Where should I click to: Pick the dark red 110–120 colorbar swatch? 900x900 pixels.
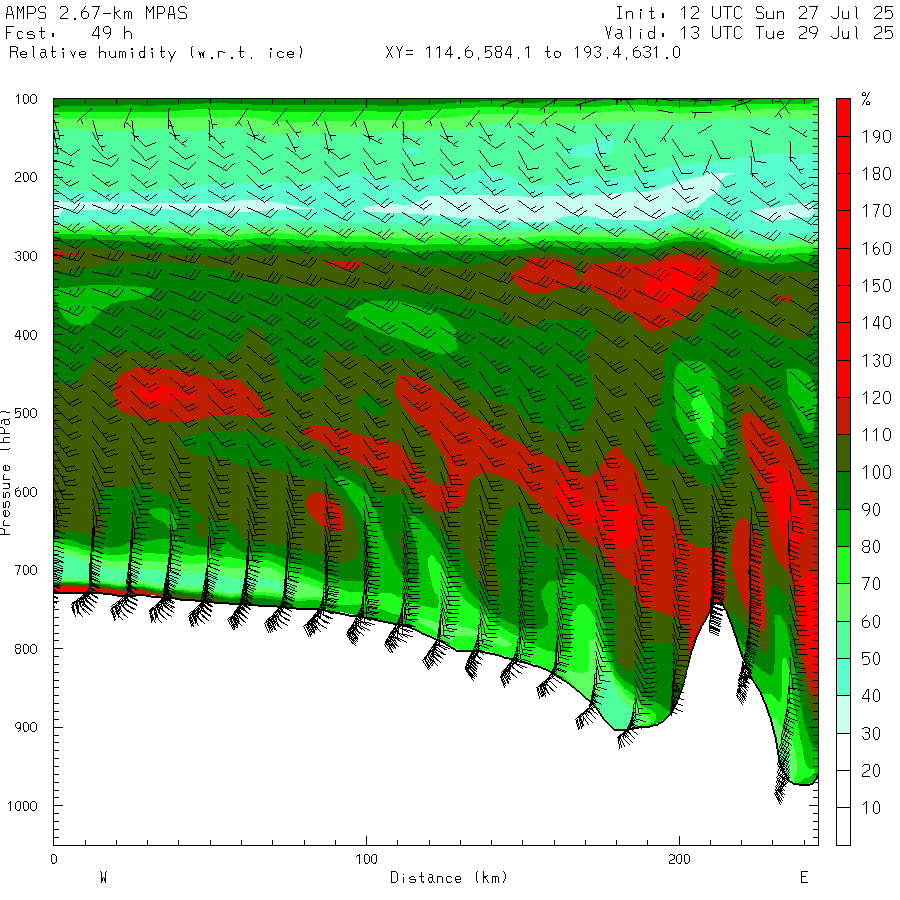pos(843,416)
